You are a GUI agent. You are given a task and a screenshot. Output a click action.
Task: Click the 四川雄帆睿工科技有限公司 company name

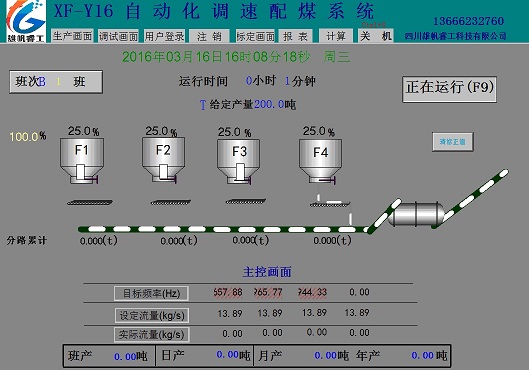[455, 36]
